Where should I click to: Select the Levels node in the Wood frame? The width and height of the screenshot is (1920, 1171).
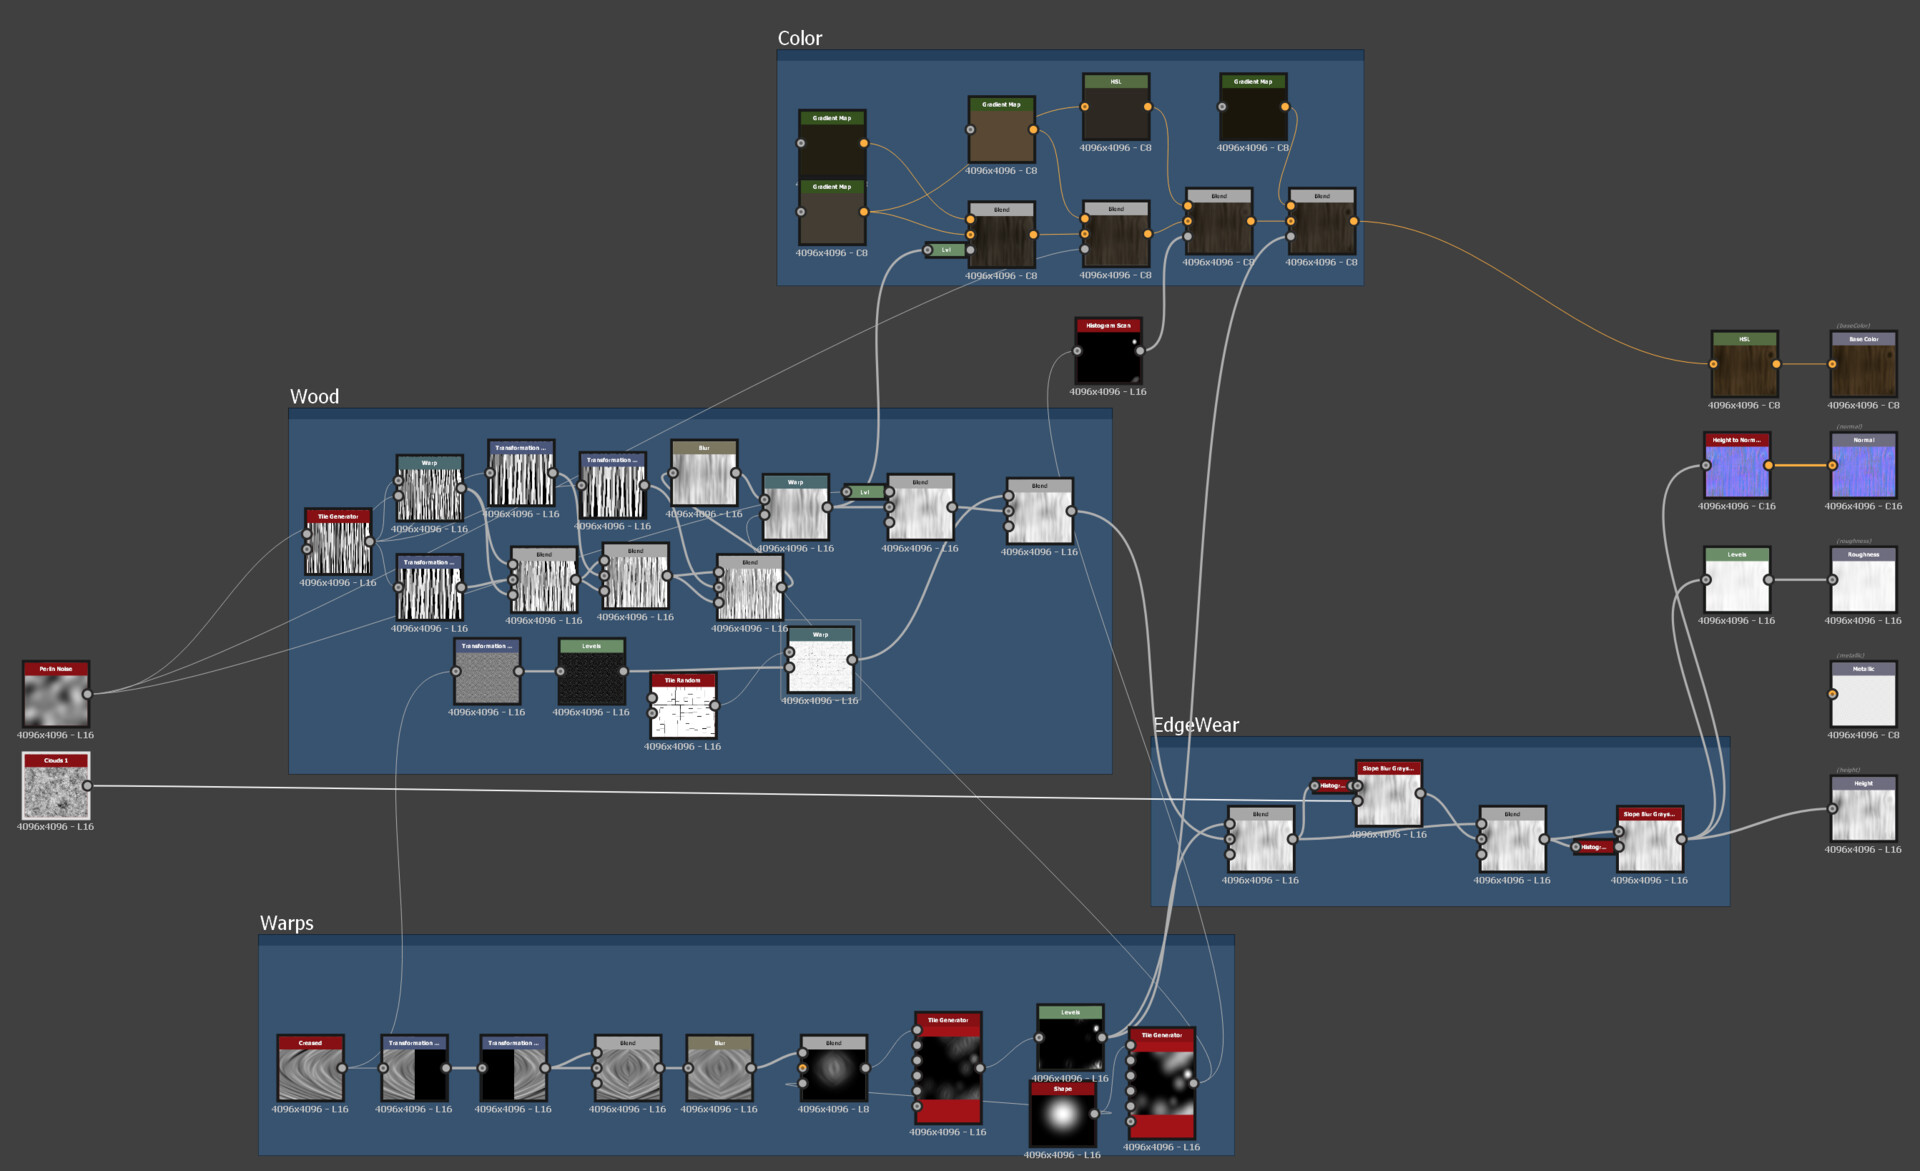(x=591, y=672)
